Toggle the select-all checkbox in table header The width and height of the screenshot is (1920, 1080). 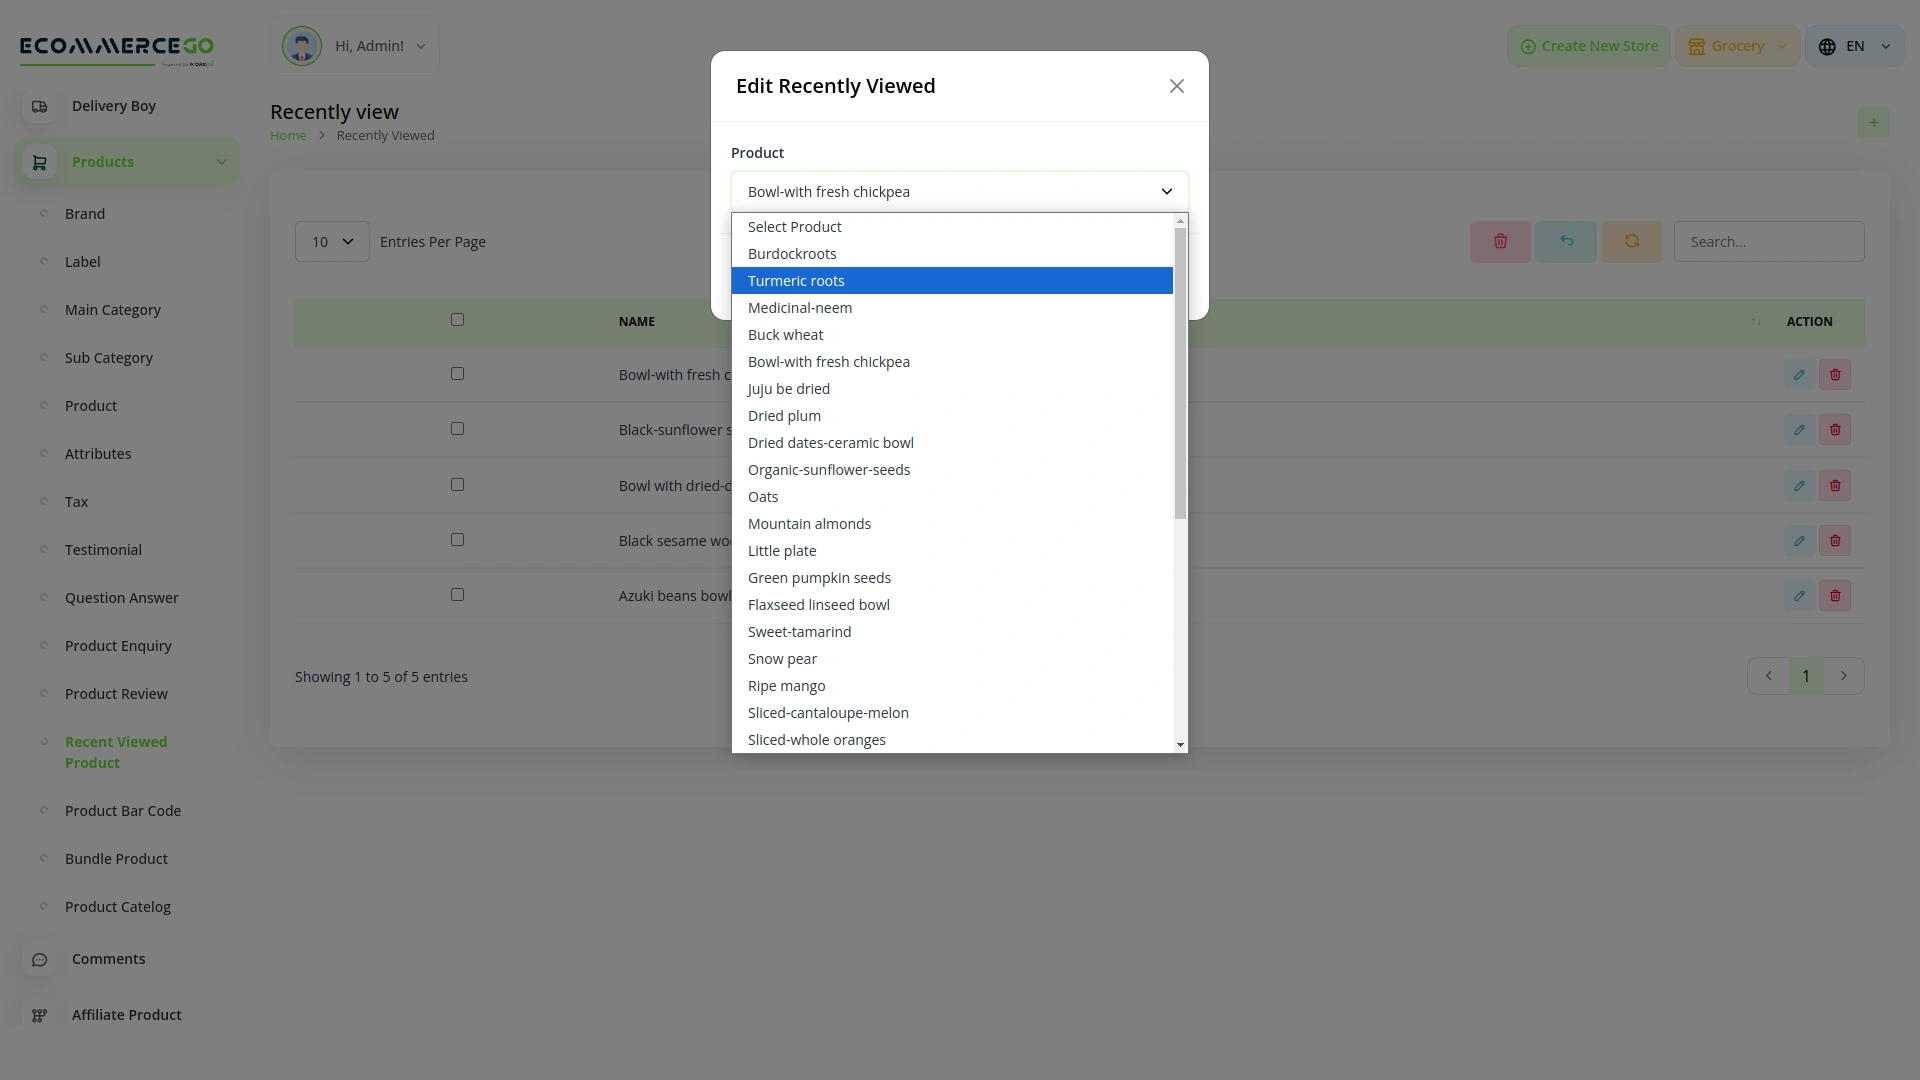[458, 318]
